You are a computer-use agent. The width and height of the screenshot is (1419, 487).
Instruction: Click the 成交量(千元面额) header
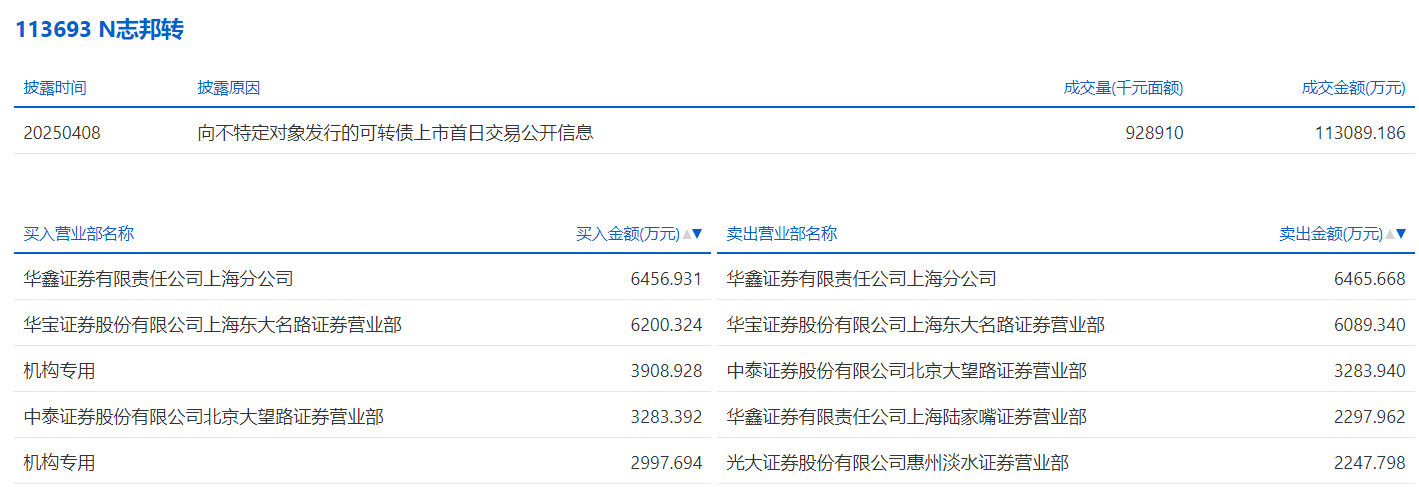tap(1123, 88)
